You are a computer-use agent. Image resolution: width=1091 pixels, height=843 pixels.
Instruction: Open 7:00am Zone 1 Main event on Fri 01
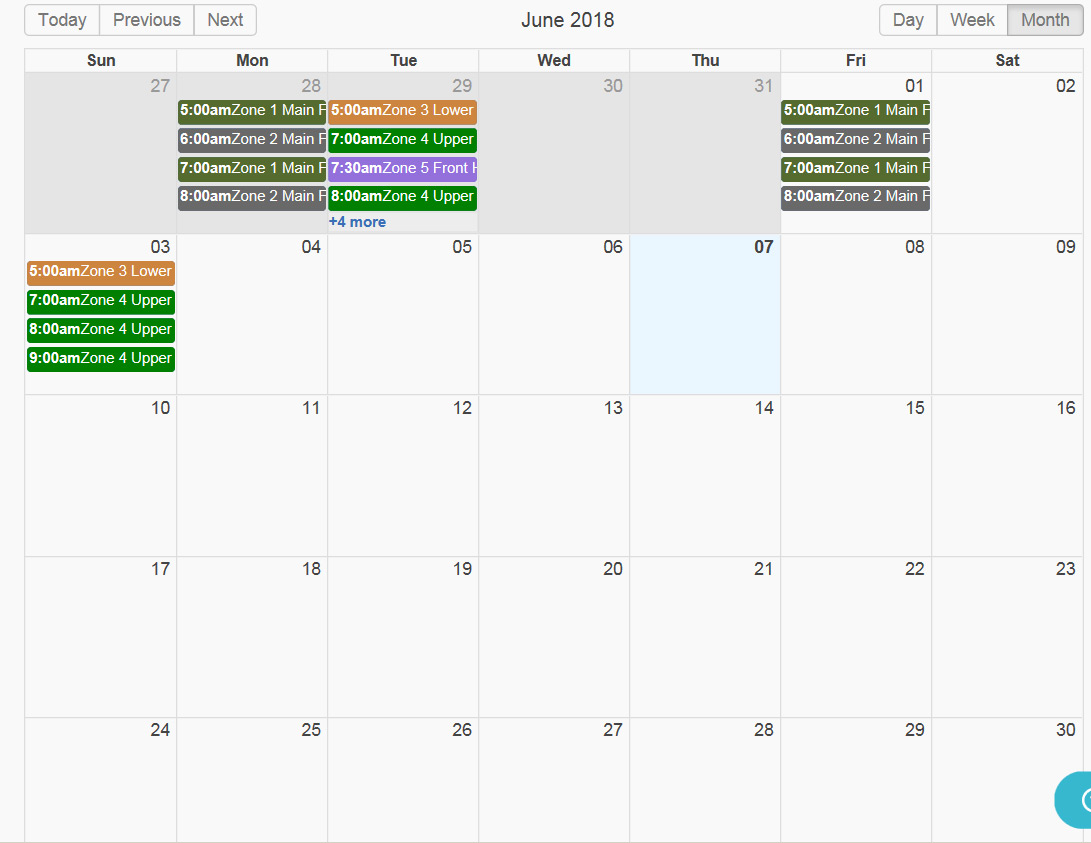point(856,169)
